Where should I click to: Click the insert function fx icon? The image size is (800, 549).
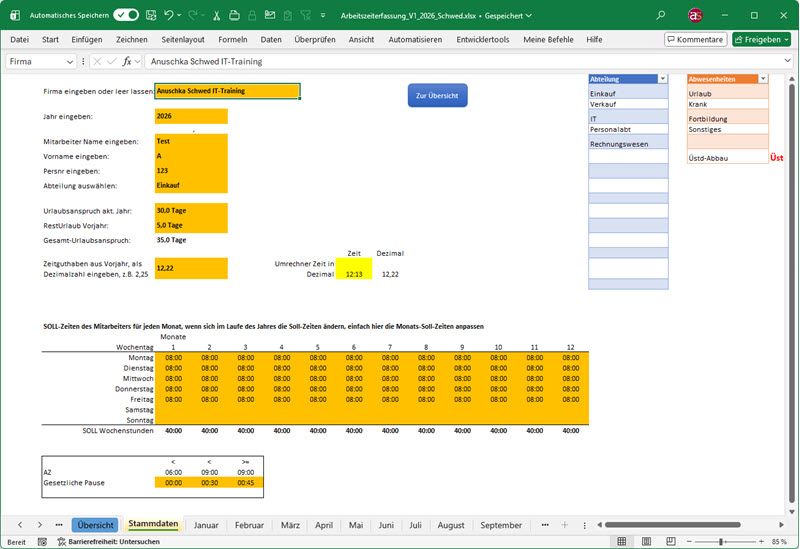click(128, 61)
